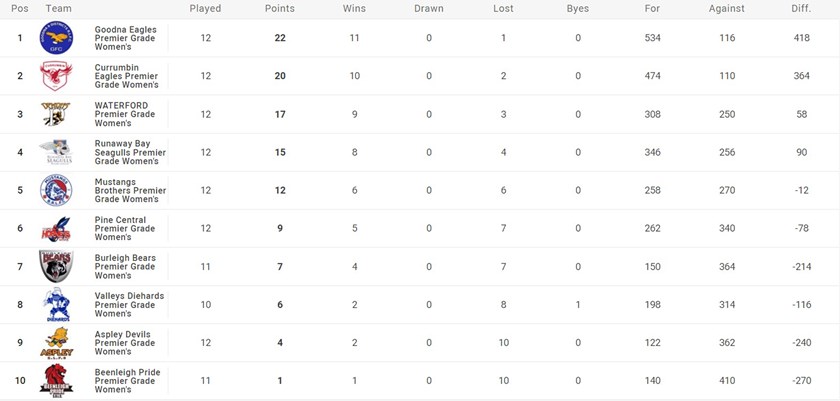Click the Played column header
Viewport: 840px width, 401px height.
[205, 8]
